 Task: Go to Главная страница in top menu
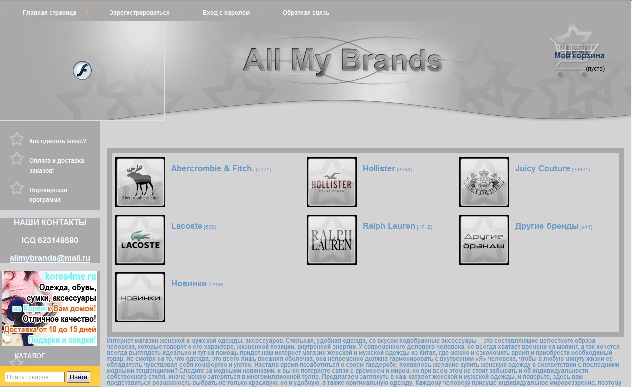click(49, 12)
